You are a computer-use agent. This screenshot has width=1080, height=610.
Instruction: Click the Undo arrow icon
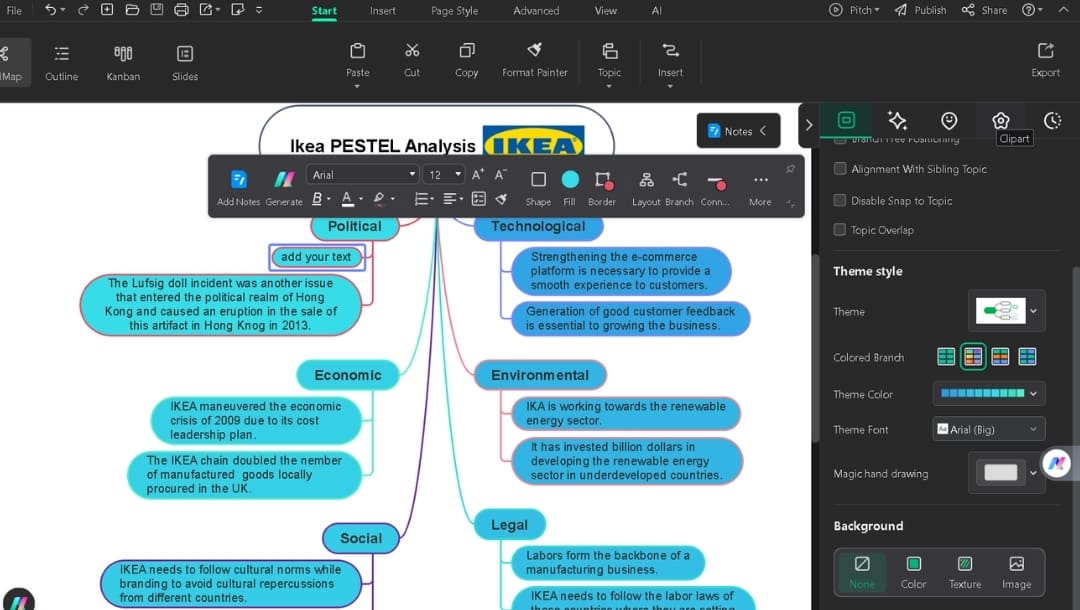click(x=50, y=10)
